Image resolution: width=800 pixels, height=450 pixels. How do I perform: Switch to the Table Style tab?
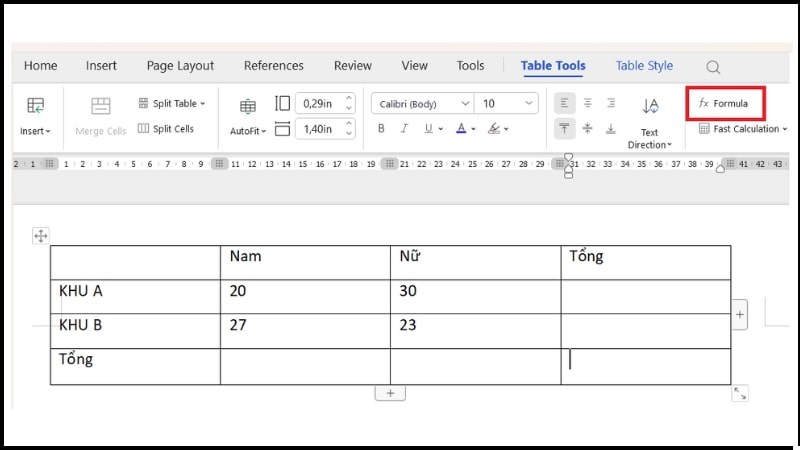click(644, 66)
